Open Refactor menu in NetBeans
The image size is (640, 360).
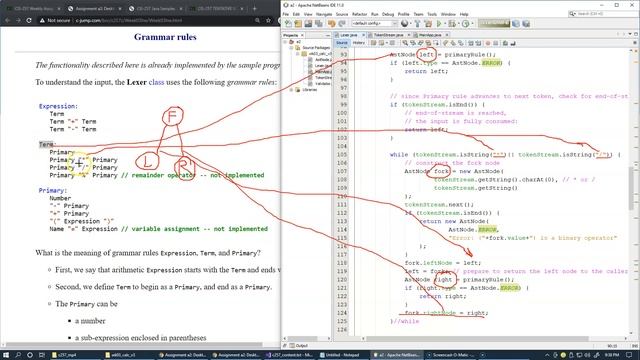pos(359,14)
